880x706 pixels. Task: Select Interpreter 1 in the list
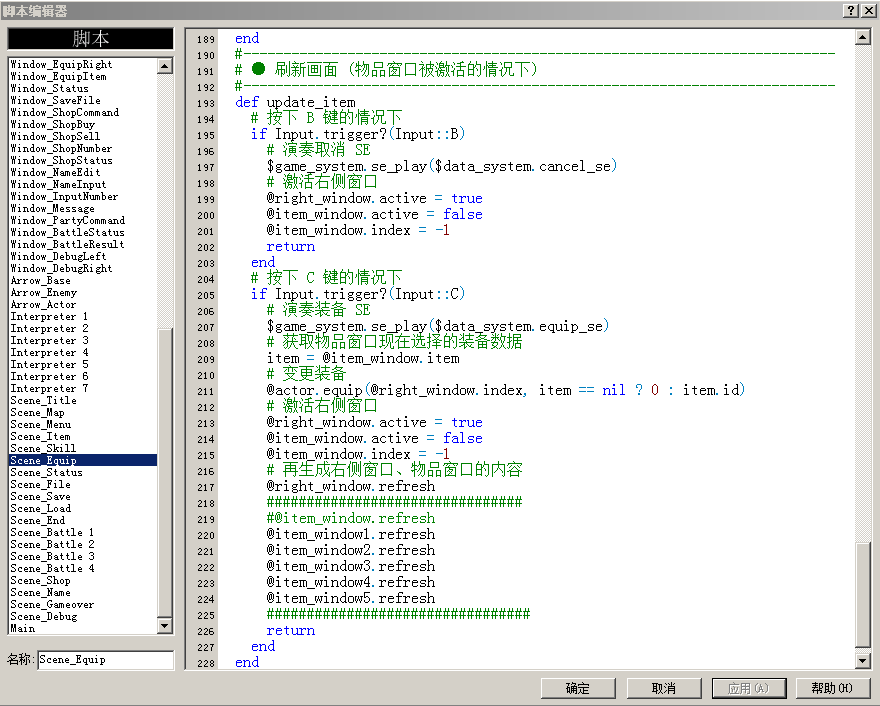coord(82,317)
